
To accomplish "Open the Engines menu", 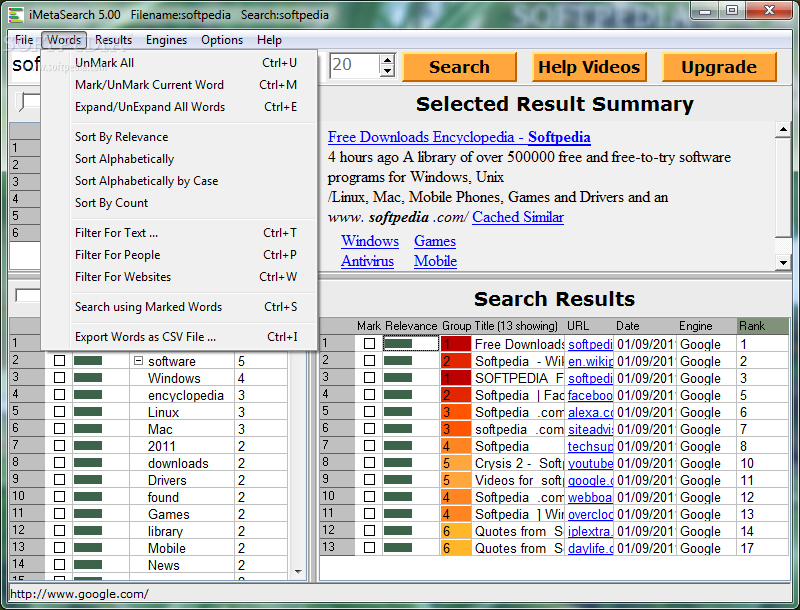I will point(166,40).
